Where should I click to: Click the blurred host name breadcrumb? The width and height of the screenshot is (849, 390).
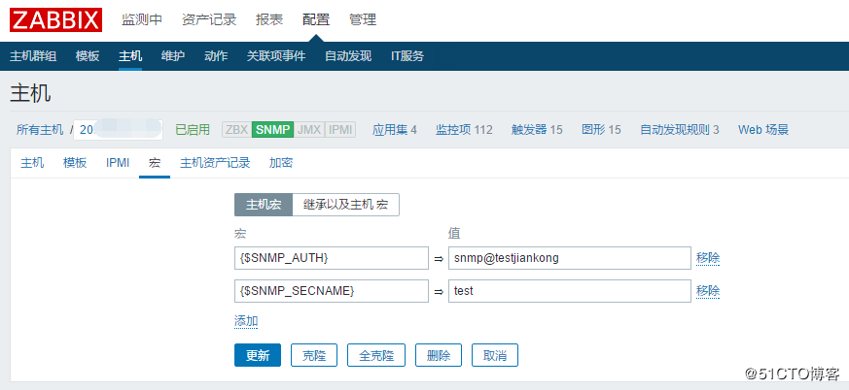(118, 129)
